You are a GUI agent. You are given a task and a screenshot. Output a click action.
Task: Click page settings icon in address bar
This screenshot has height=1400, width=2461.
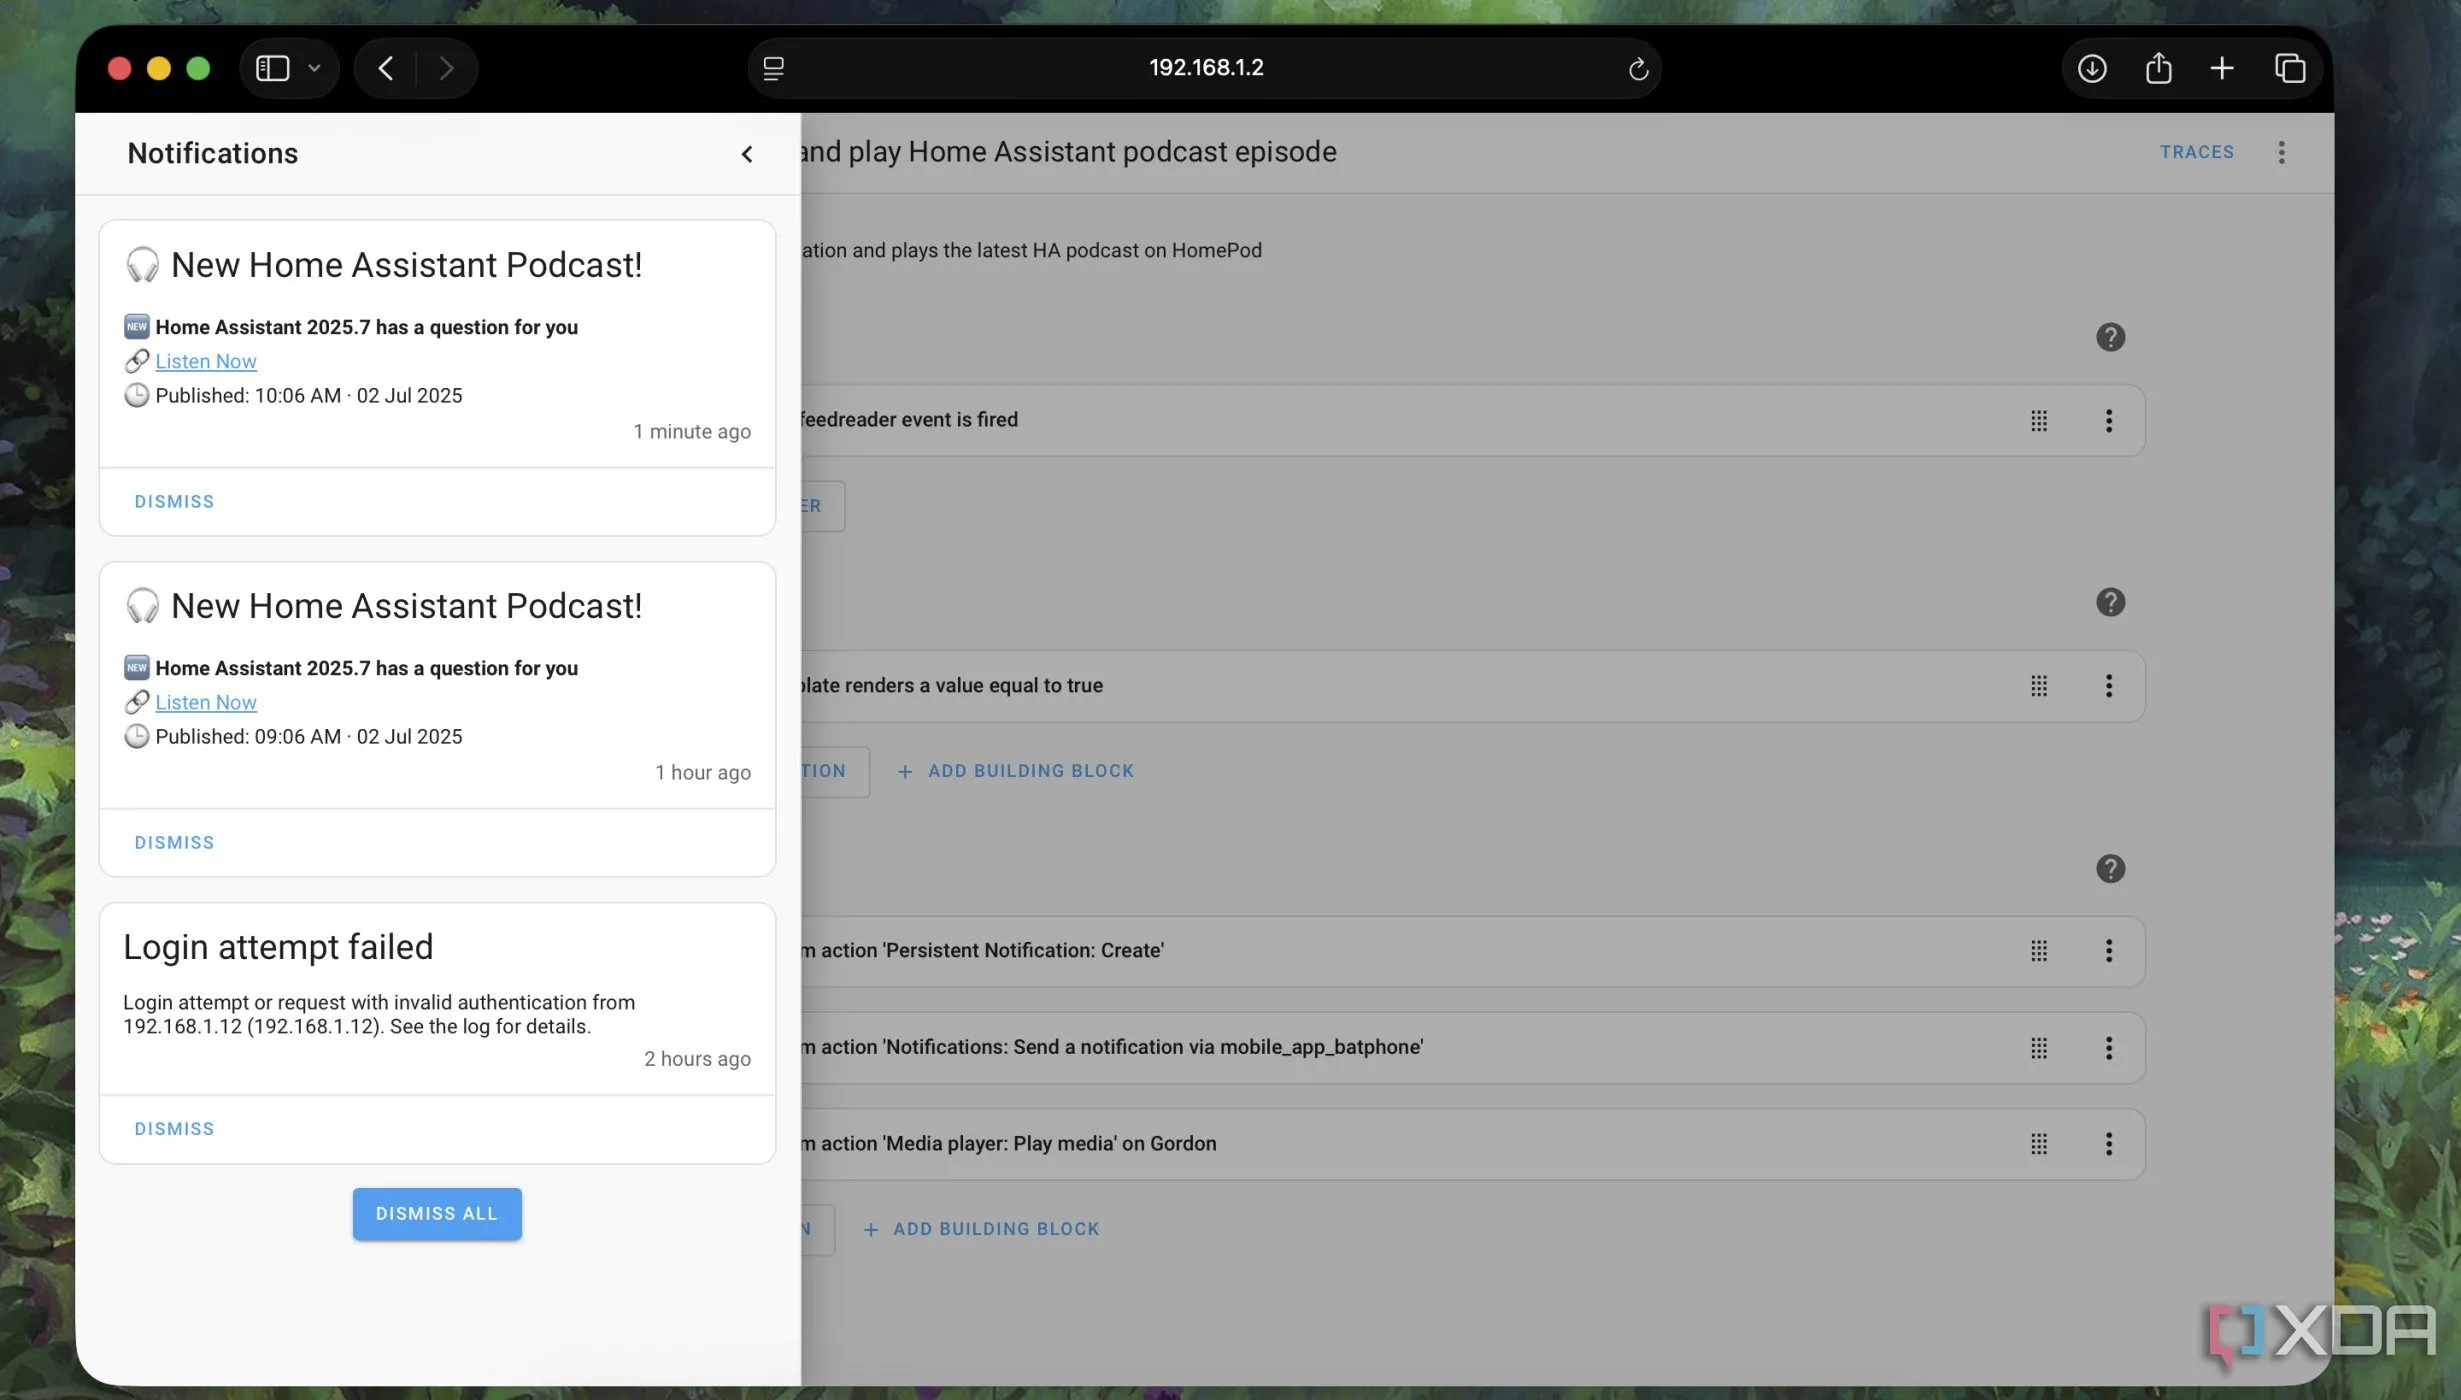pos(773,68)
